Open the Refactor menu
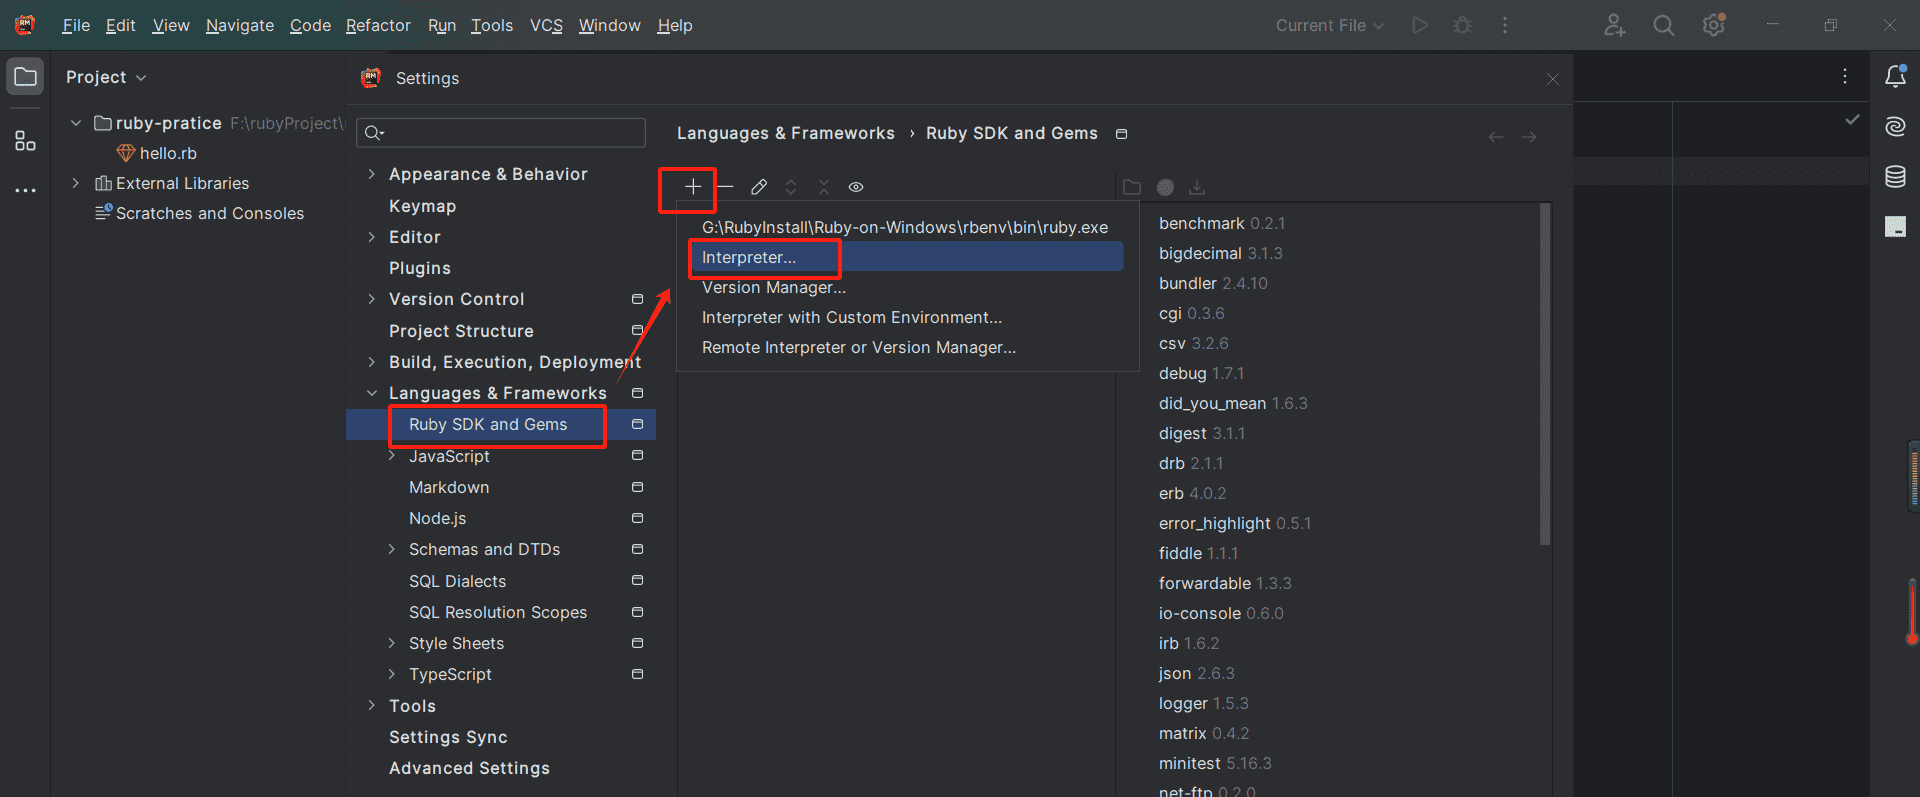1920x797 pixels. click(x=378, y=25)
